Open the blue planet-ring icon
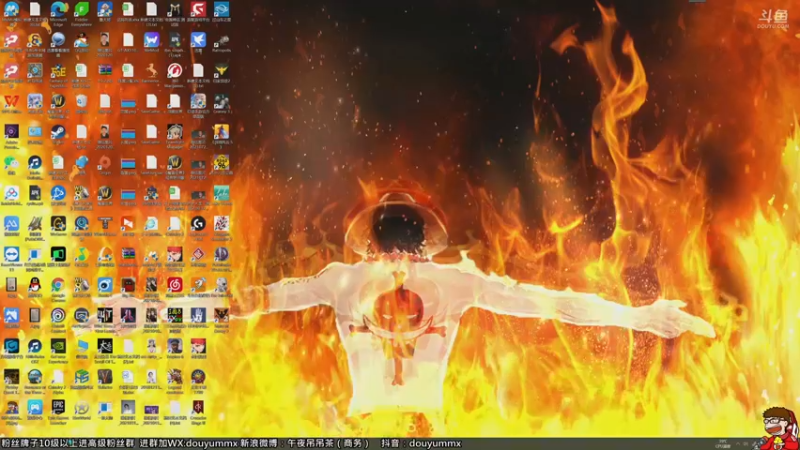 pyautogui.click(x=221, y=9)
